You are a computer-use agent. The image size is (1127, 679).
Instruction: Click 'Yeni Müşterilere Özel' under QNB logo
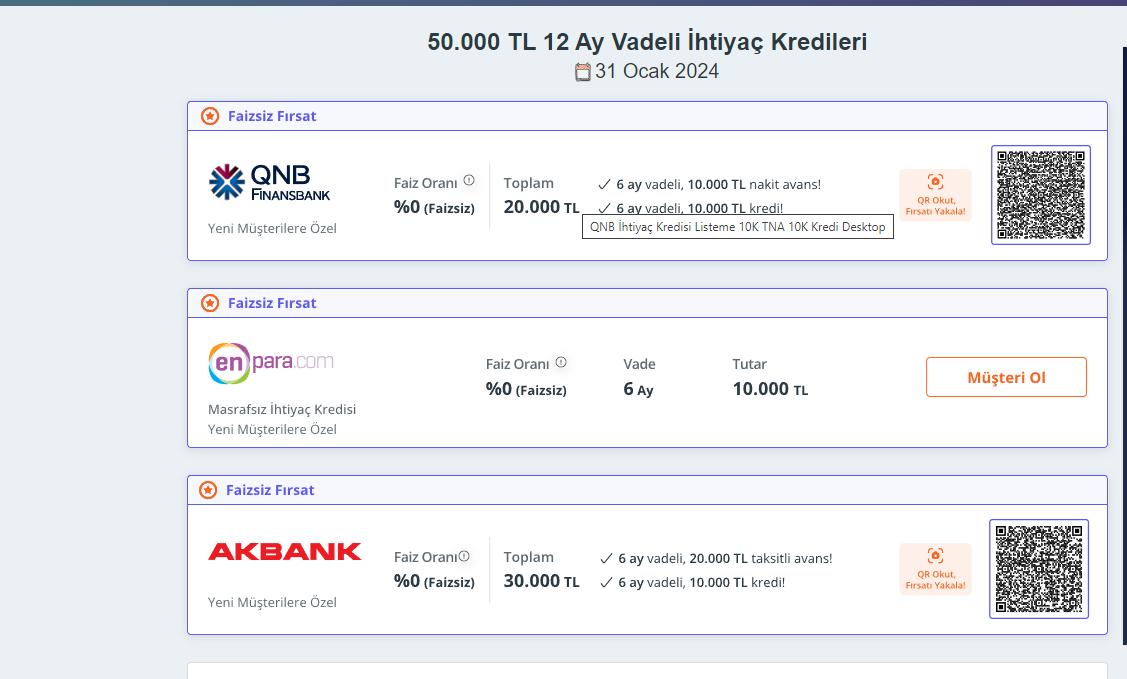pos(272,228)
